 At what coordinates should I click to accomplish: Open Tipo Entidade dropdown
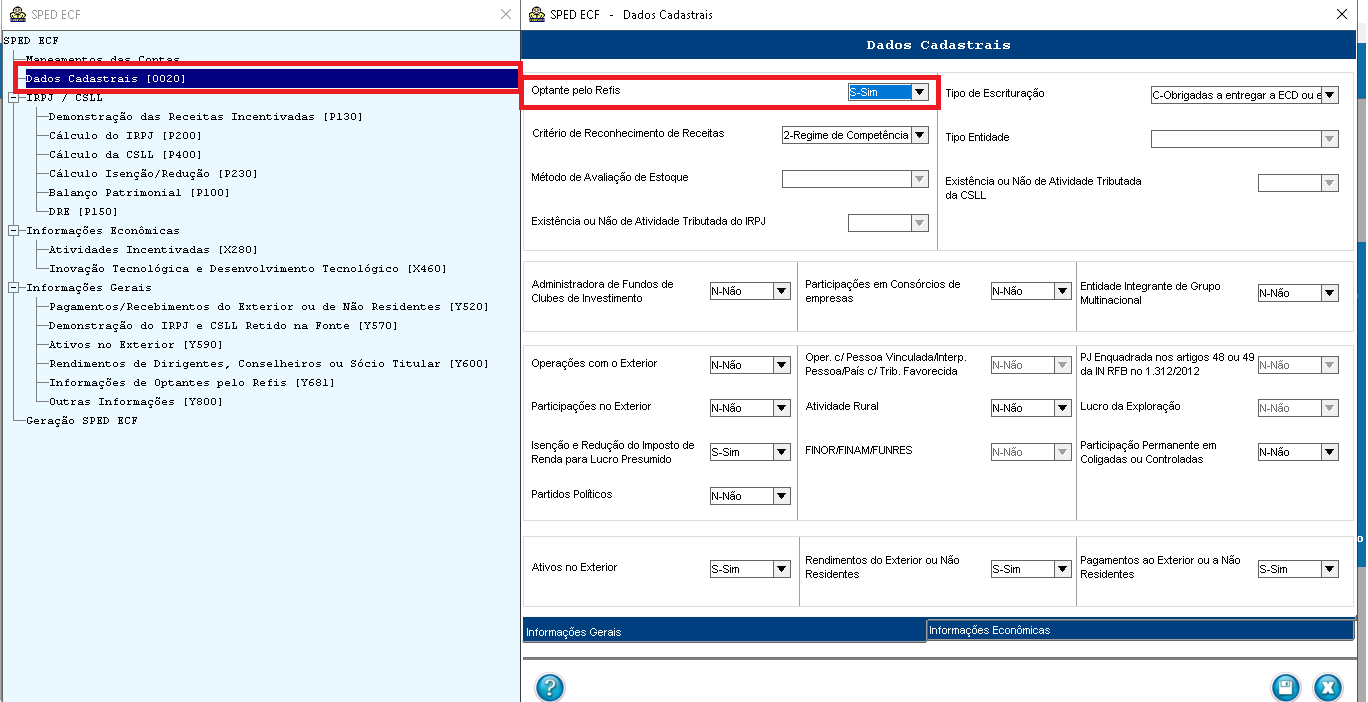(x=1330, y=139)
